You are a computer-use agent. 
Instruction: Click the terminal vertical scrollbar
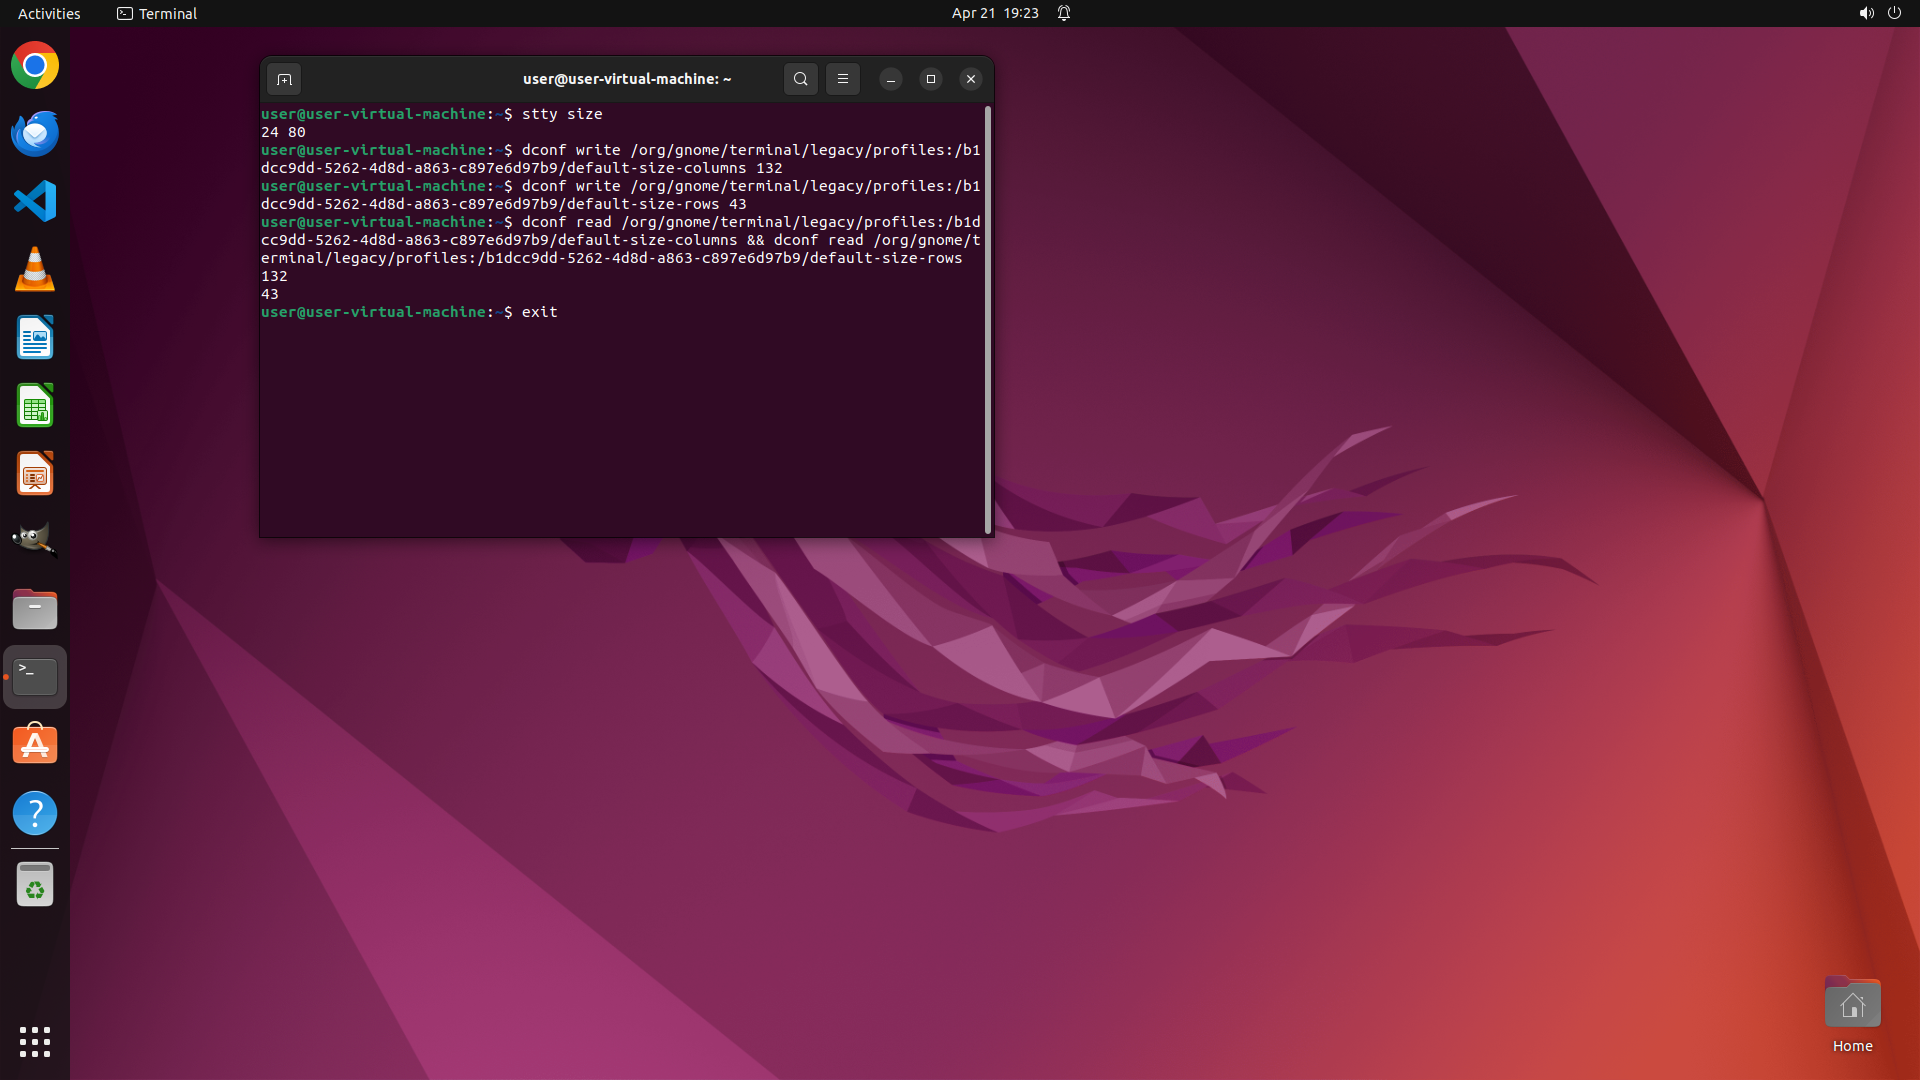click(x=988, y=318)
